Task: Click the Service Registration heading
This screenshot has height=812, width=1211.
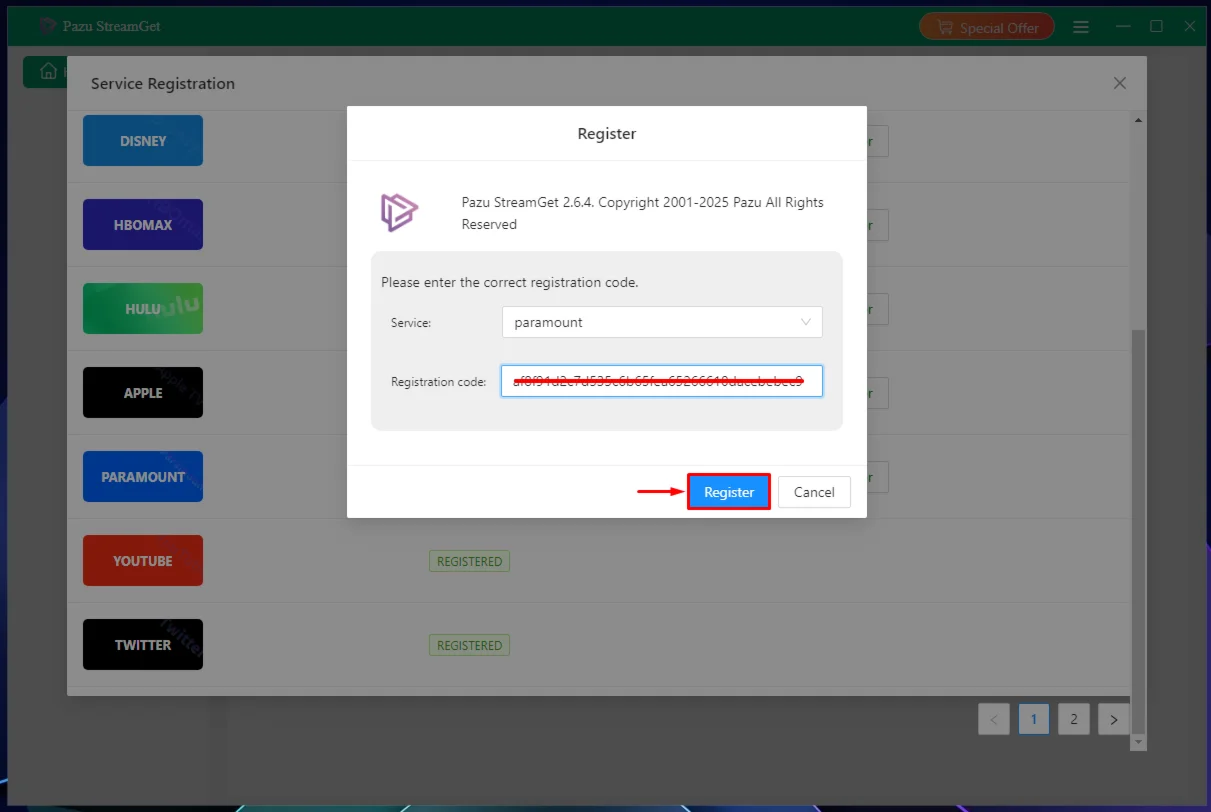Action: (163, 83)
